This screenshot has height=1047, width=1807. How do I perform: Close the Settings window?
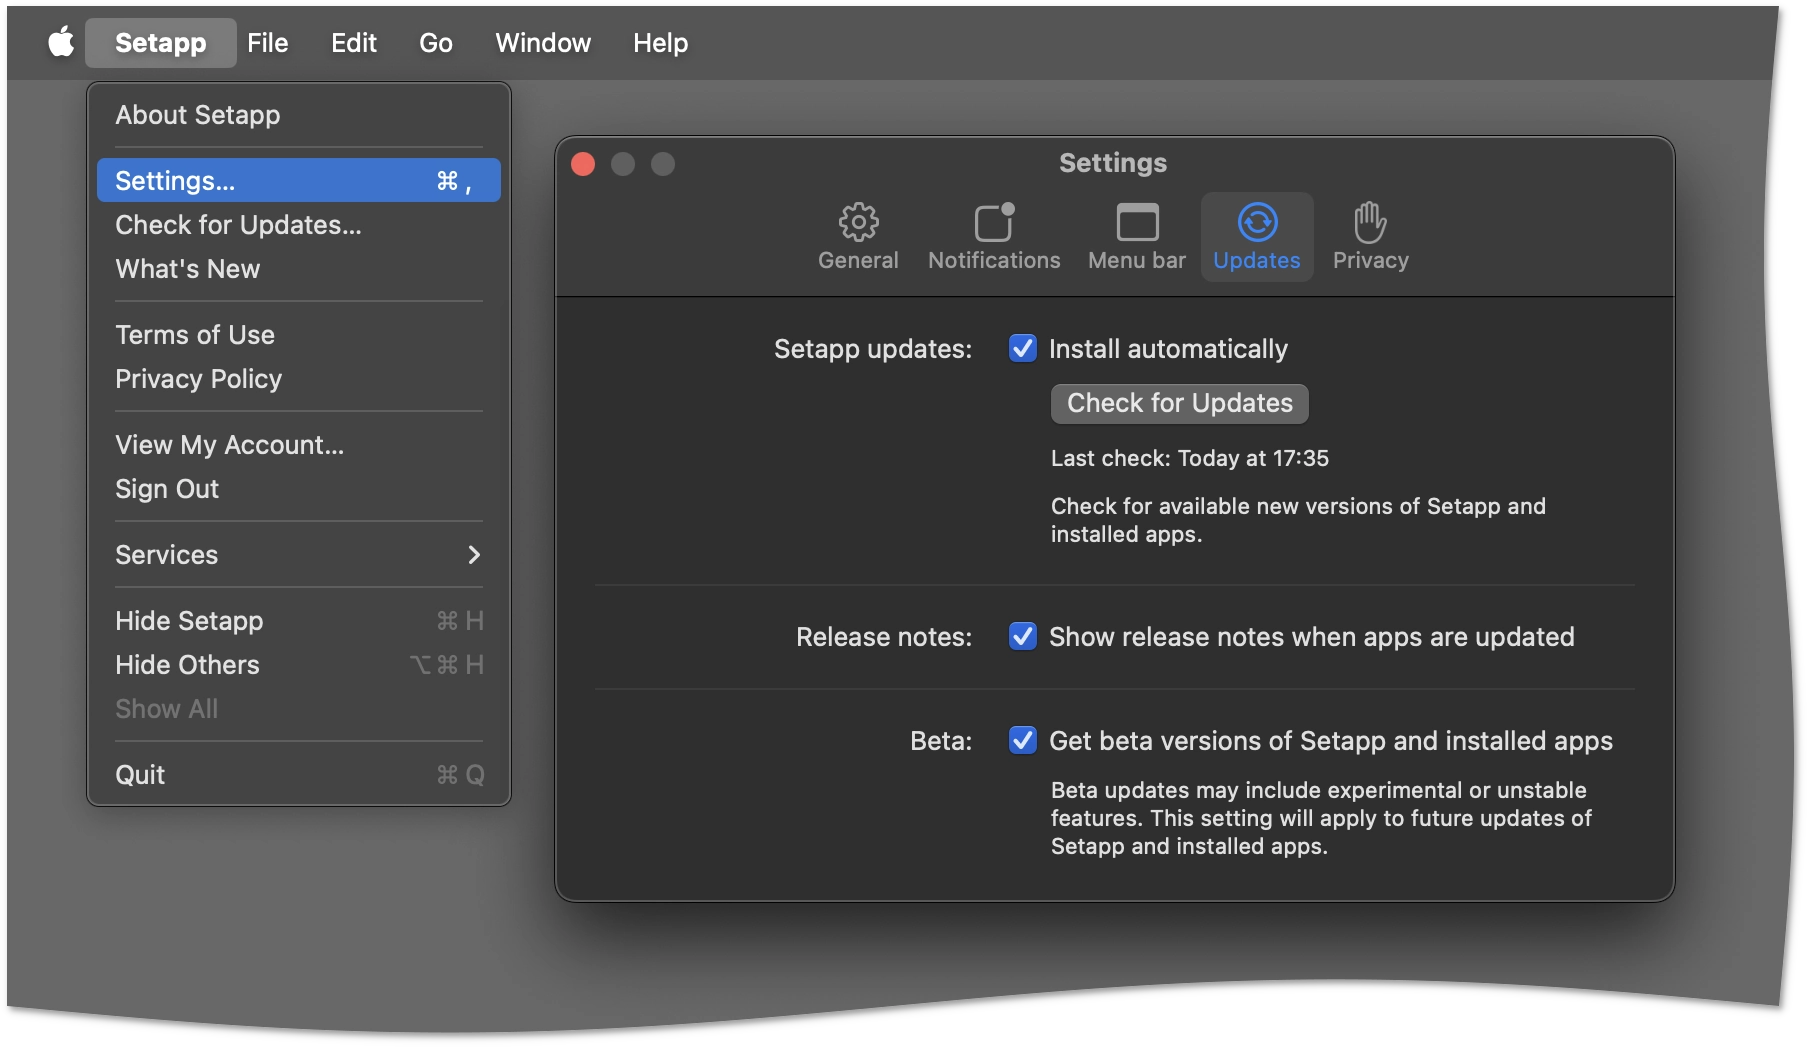pos(583,164)
